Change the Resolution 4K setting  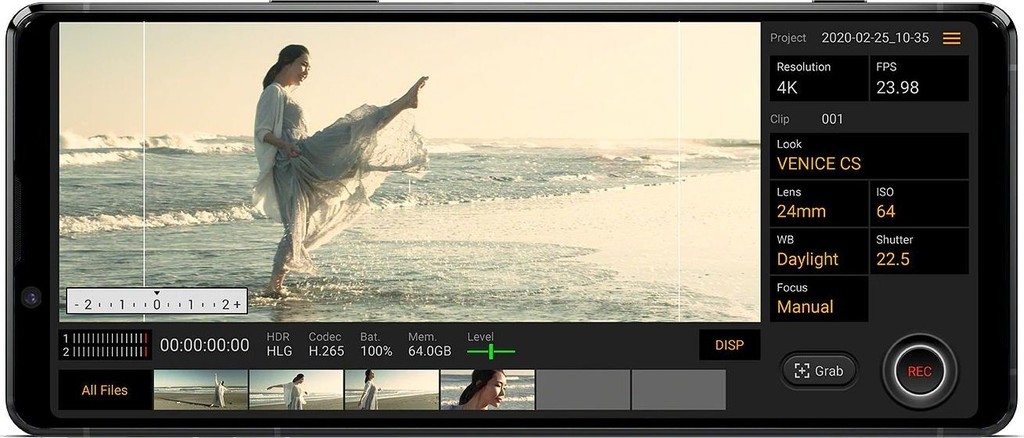818,78
